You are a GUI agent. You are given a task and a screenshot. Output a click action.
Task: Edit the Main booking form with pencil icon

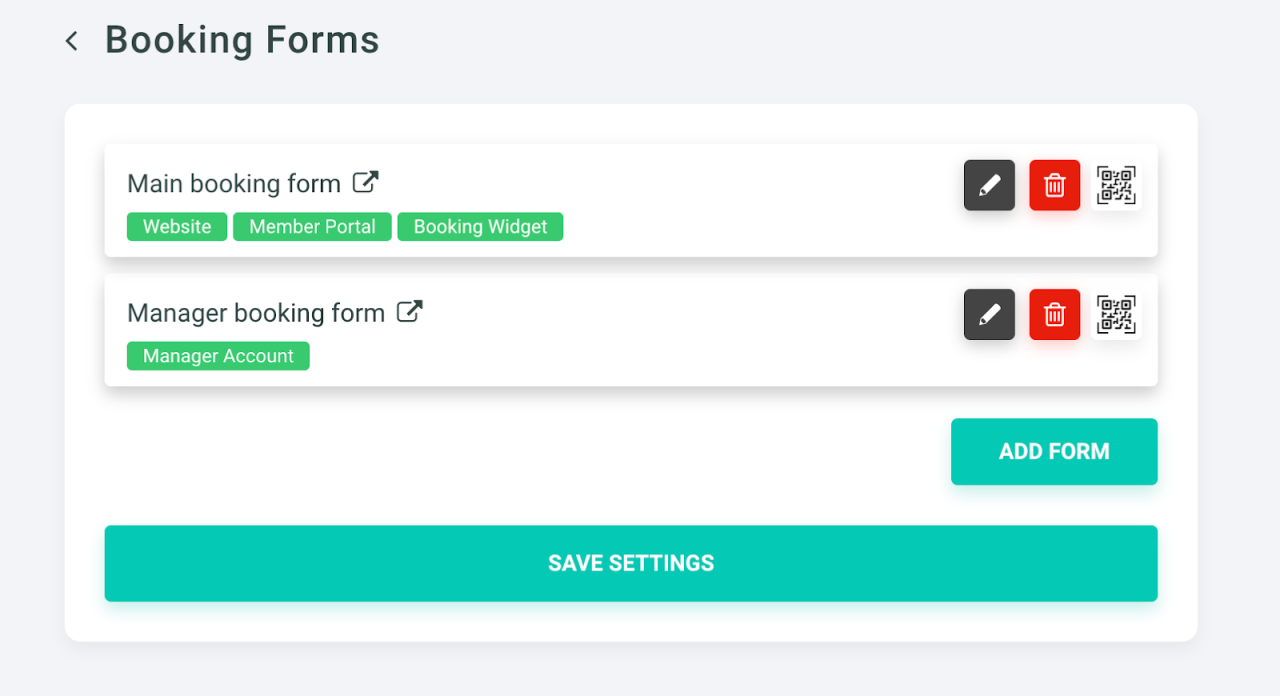[x=989, y=185]
